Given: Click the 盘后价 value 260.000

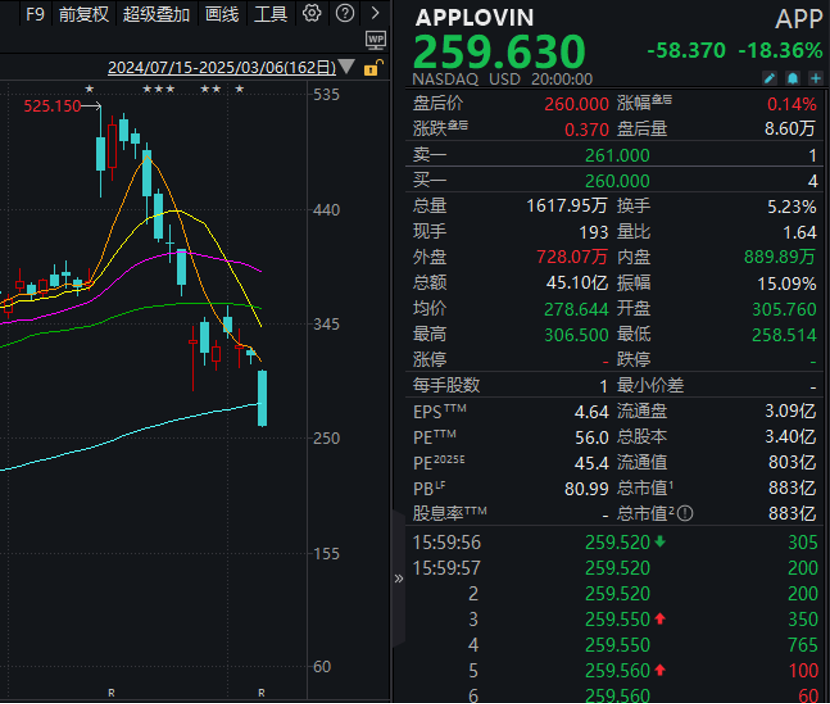Looking at the screenshot, I should pyautogui.click(x=576, y=104).
